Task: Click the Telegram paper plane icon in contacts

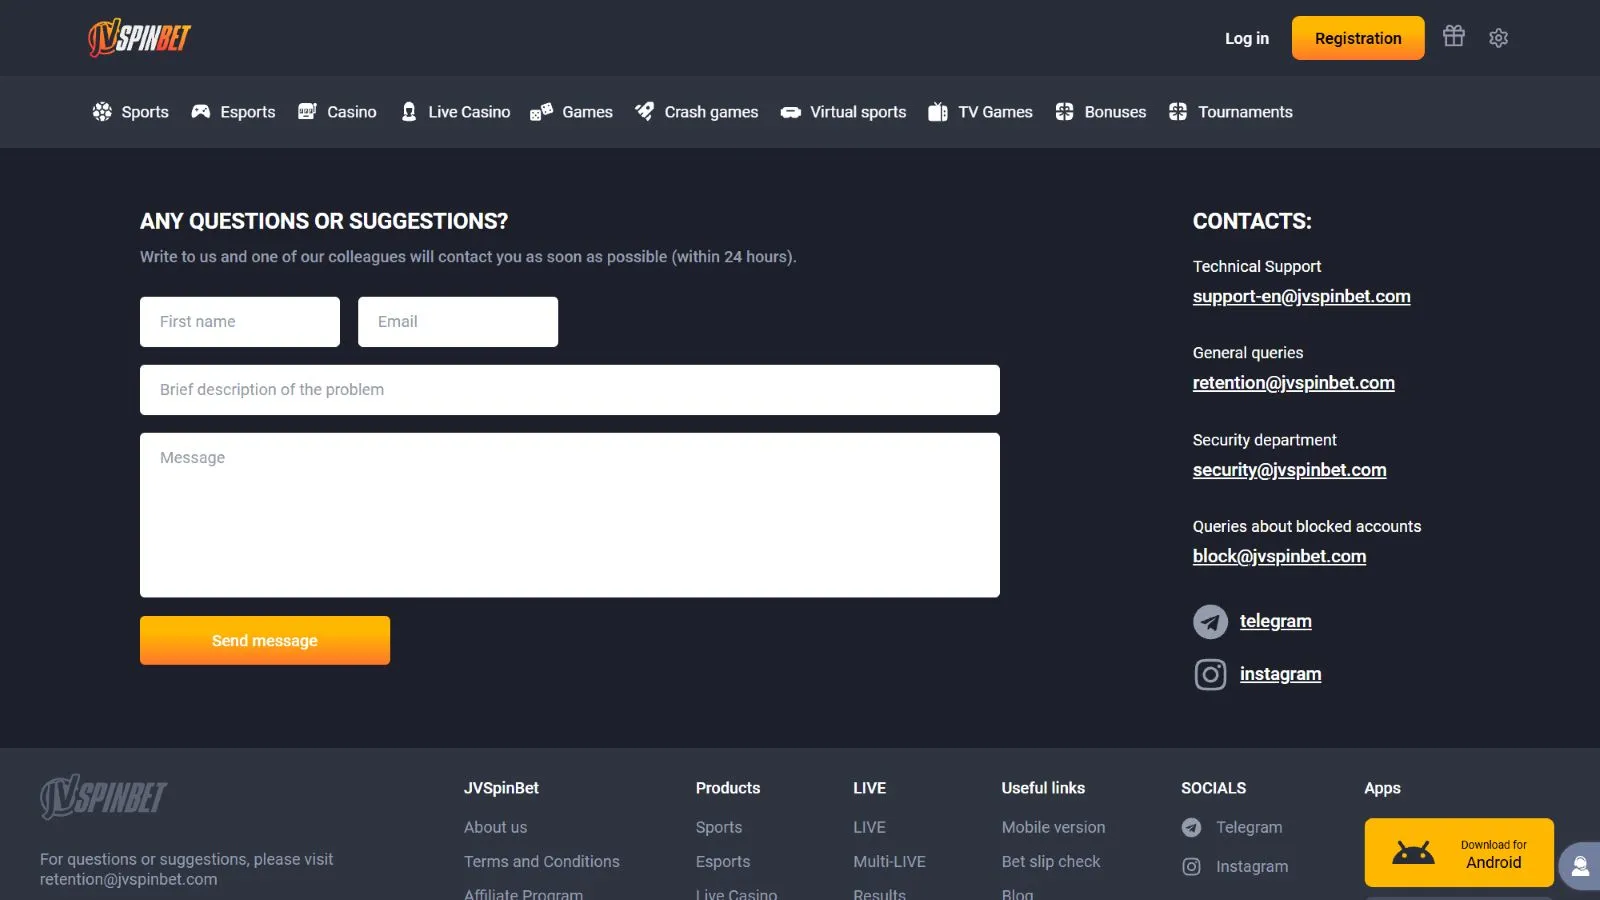Action: 1210,622
